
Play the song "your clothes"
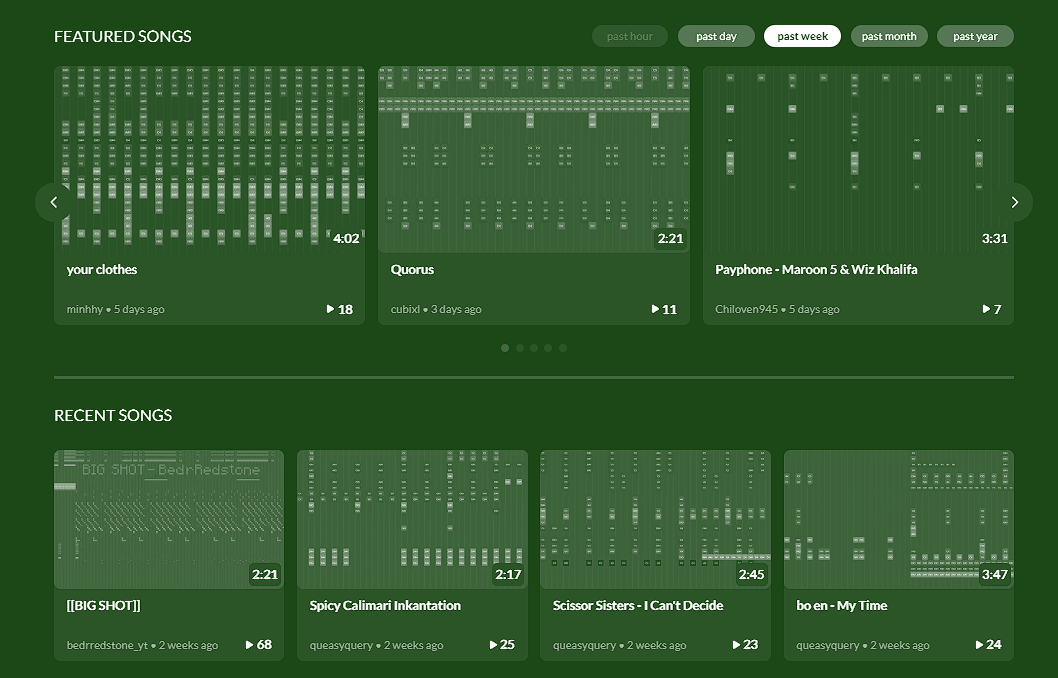(333, 309)
